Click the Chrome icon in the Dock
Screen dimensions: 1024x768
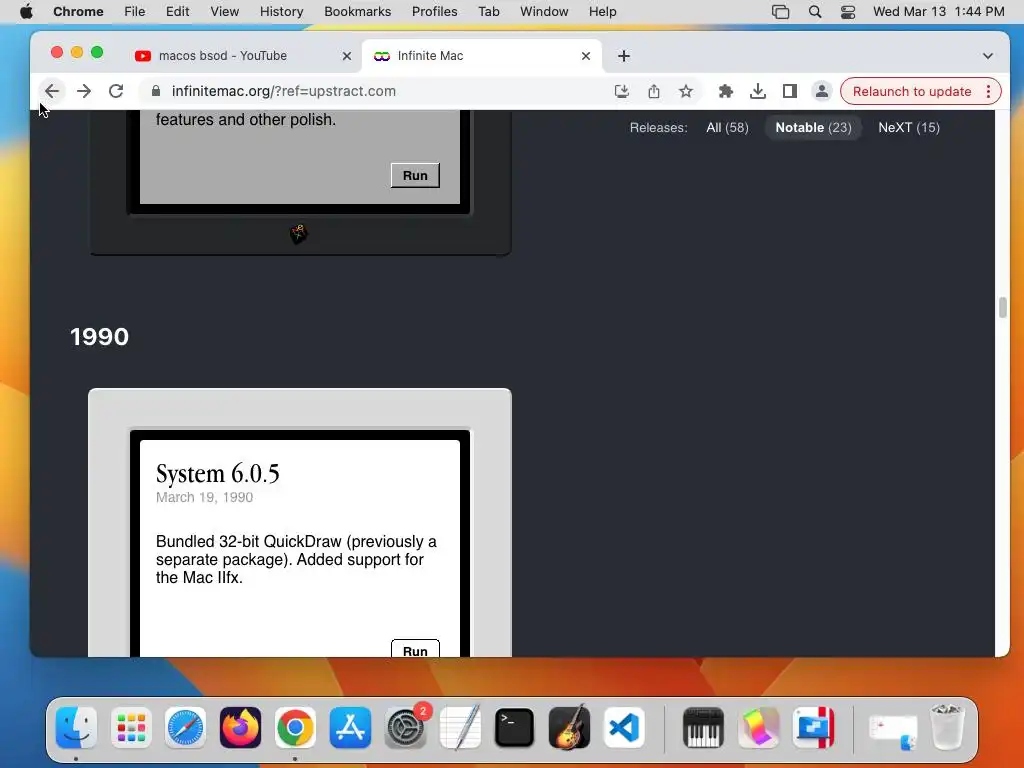(x=295, y=728)
